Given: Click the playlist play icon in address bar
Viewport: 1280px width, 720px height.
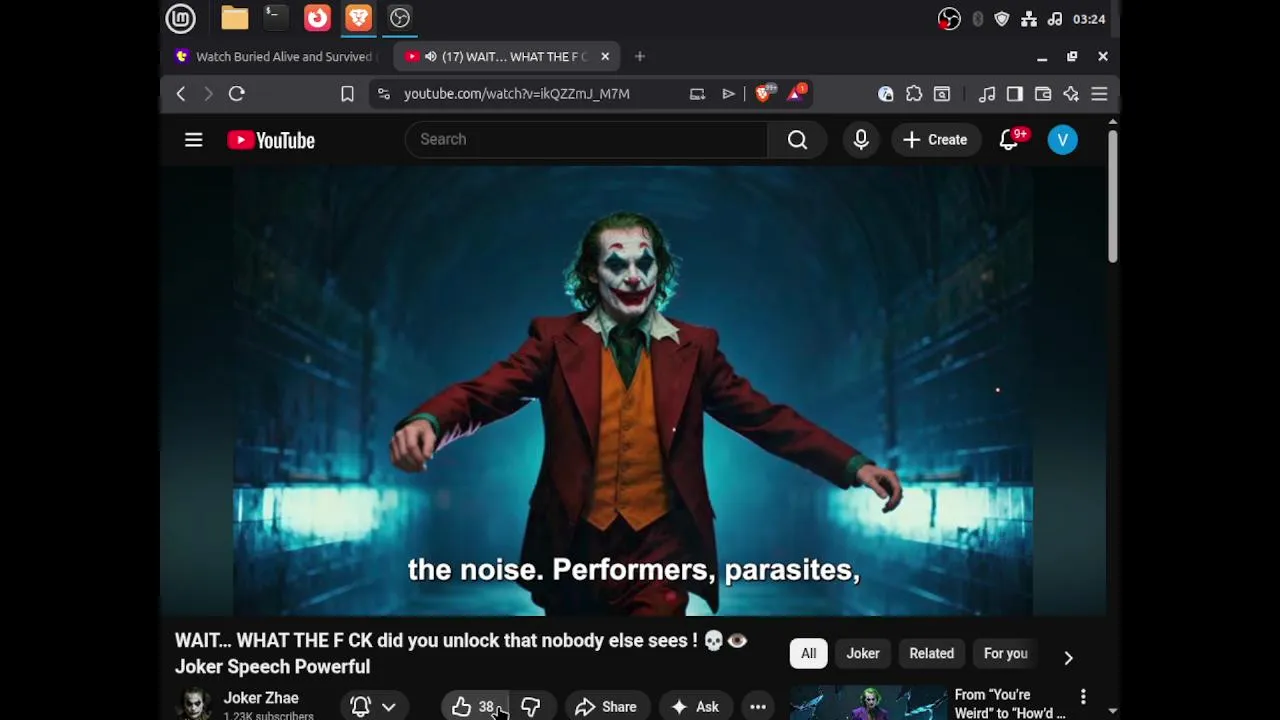Looking at the screenshot, I should click(728, 93).
